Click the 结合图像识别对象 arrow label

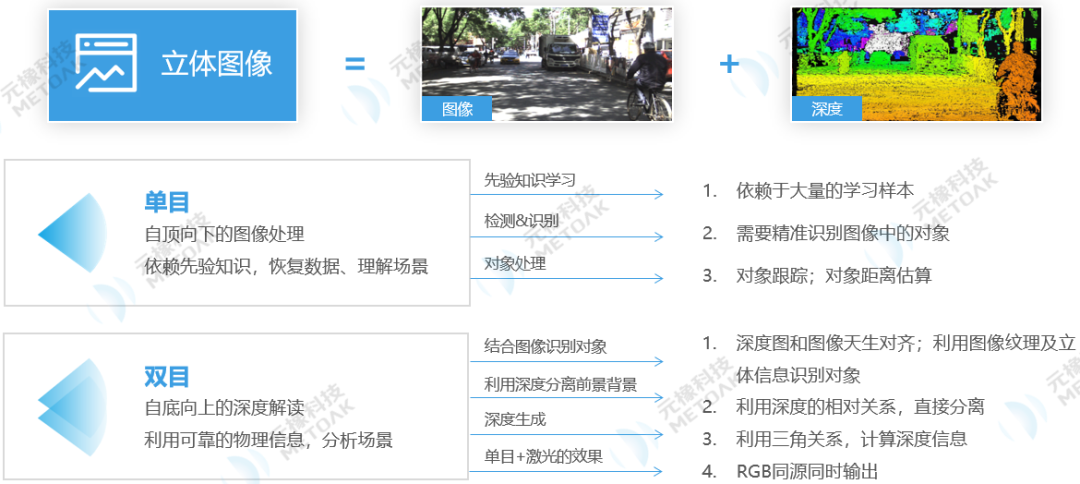coord(546,346)
